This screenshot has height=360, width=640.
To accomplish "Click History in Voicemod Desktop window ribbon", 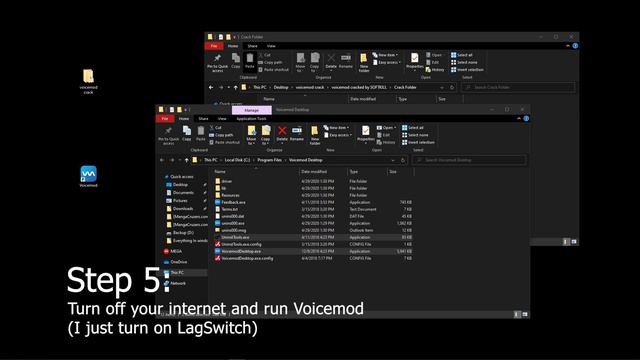I will coord(386,142).
